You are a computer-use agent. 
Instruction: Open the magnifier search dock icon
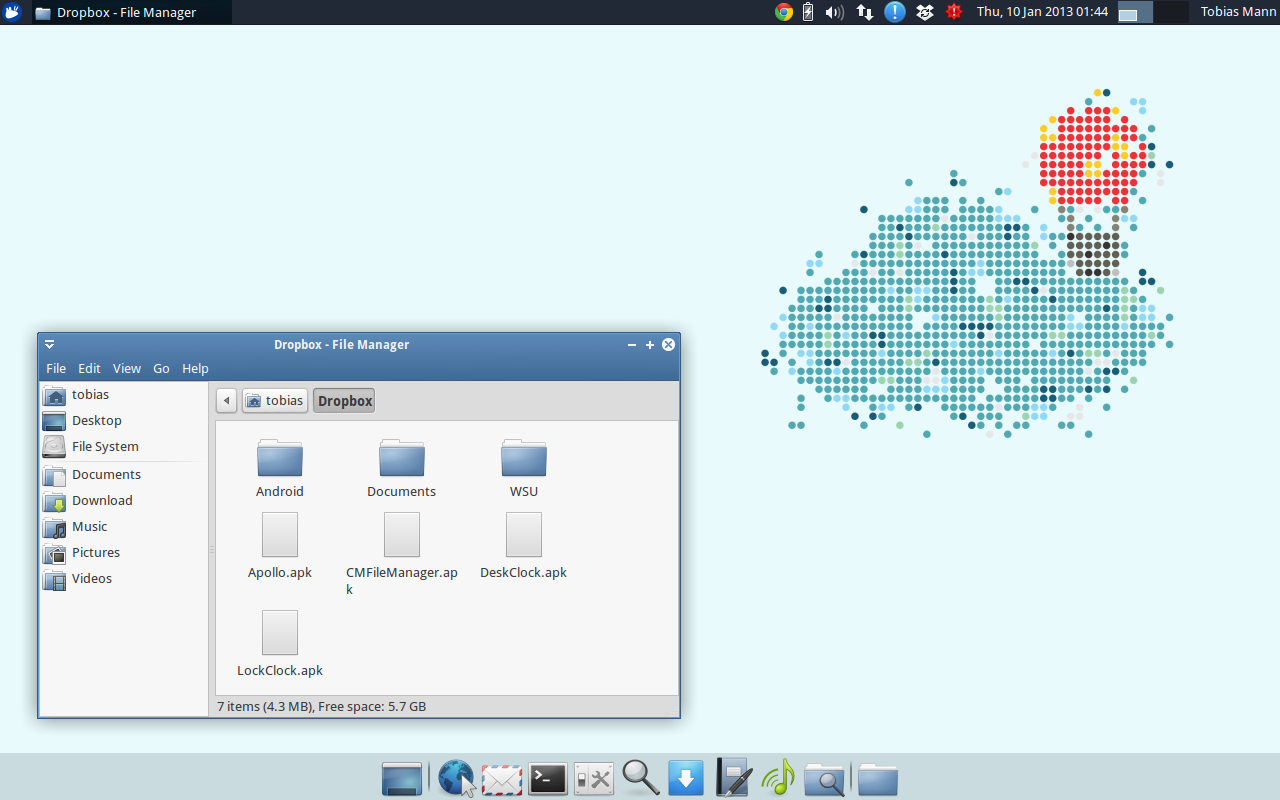(640, 777)
